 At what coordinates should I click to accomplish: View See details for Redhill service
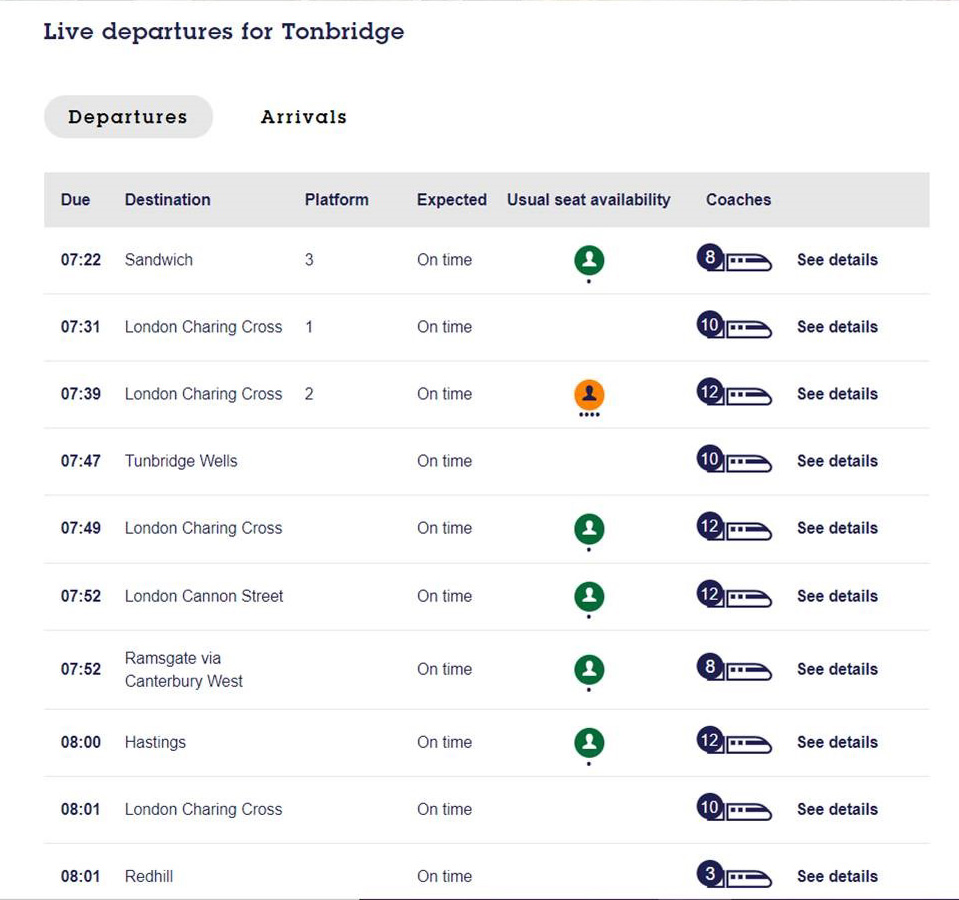(837, 876)
